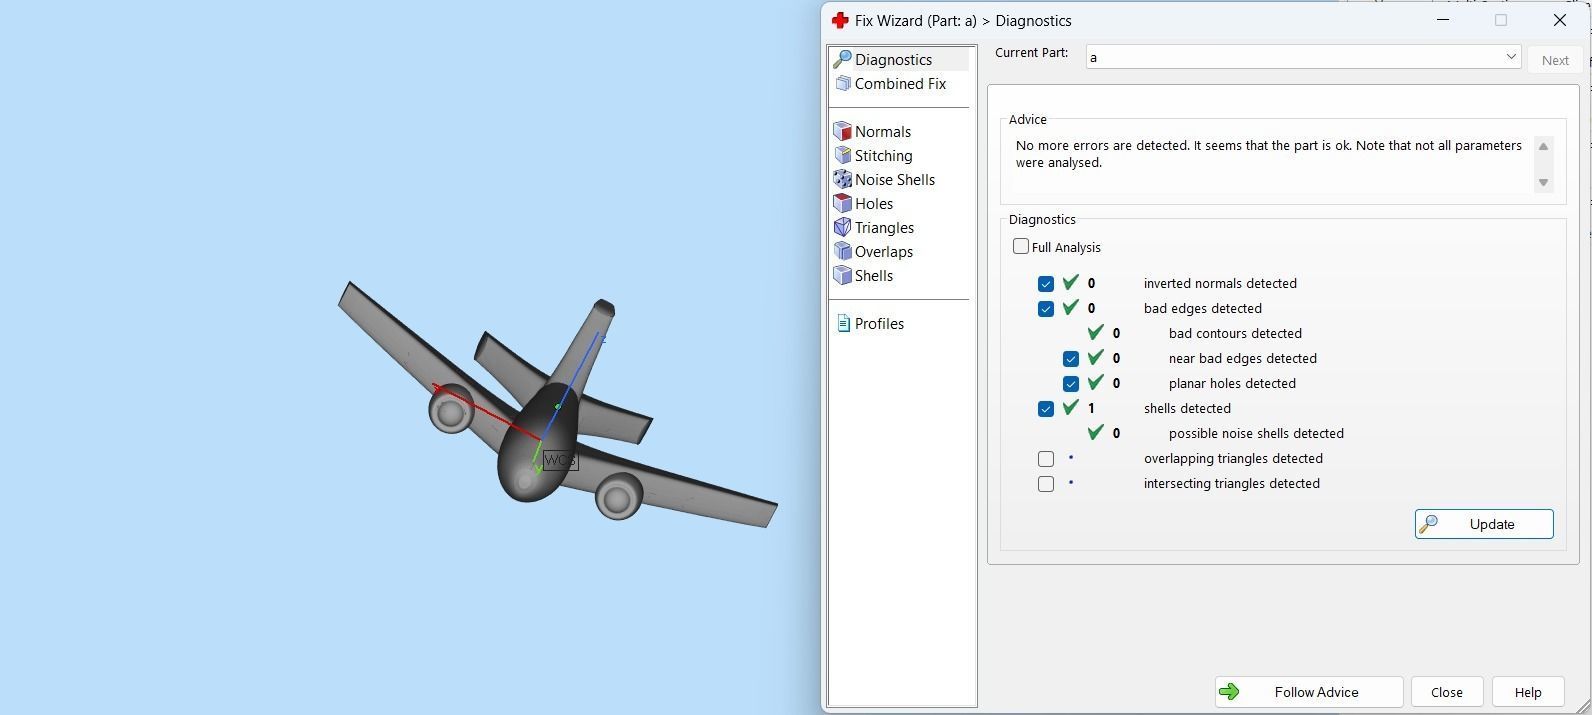Screen dimensions: 1592x715
Task: Click green checkmark beside bad contours detected
Action: 1096,333
